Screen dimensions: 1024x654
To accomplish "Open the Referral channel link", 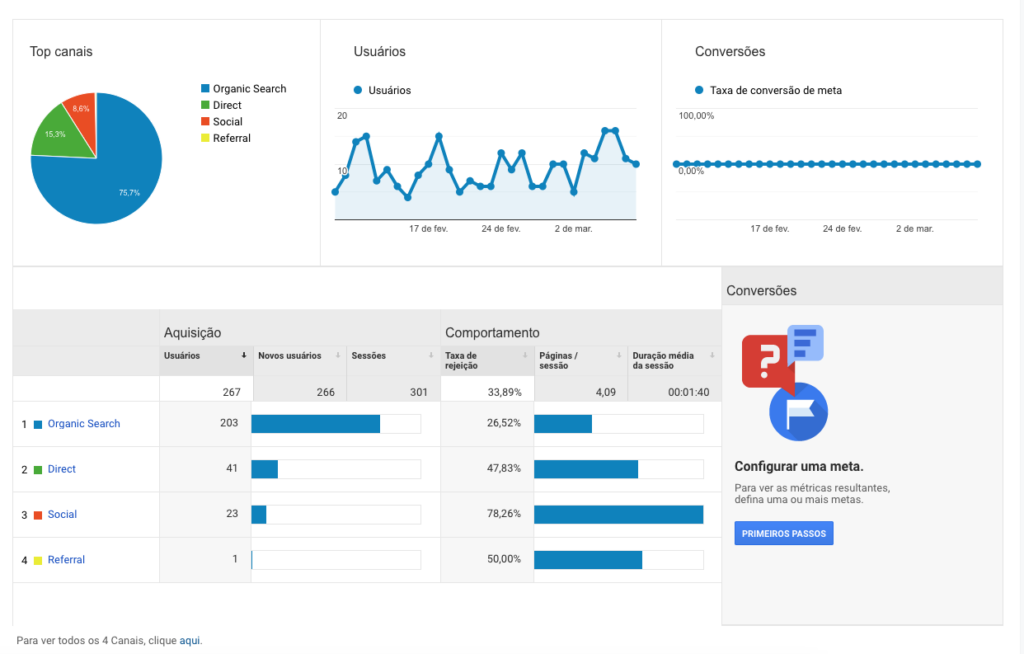I will (x=66, y=560).
